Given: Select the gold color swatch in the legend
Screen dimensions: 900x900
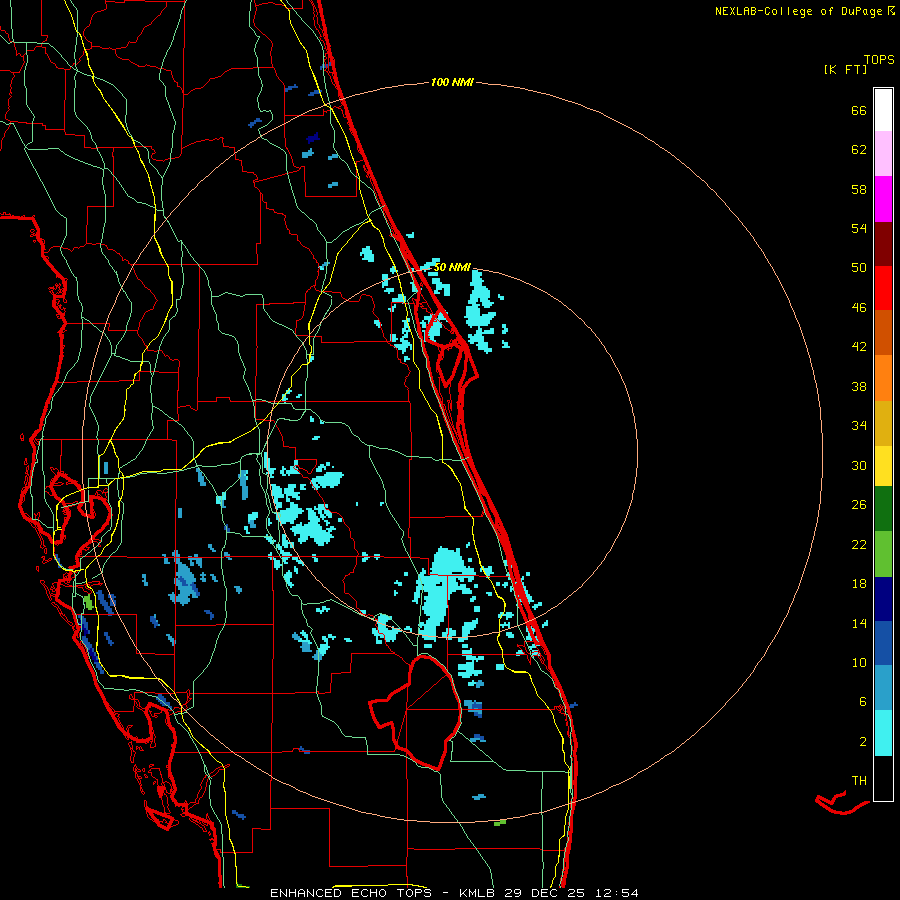Looking at the screenshot, I should click(883, 423).
